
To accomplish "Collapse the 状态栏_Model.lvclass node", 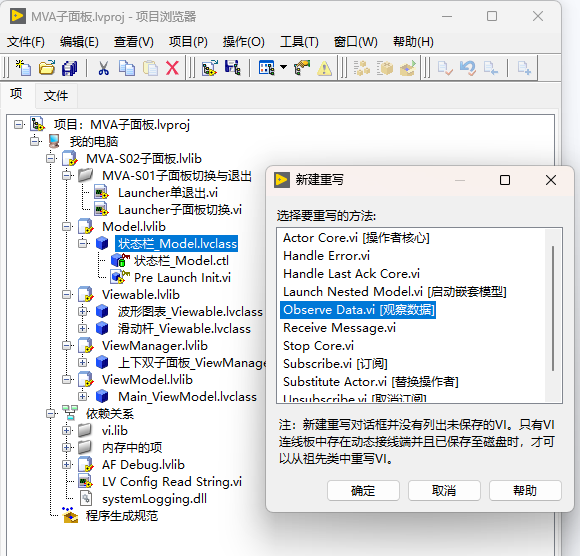I will (83, 244).
